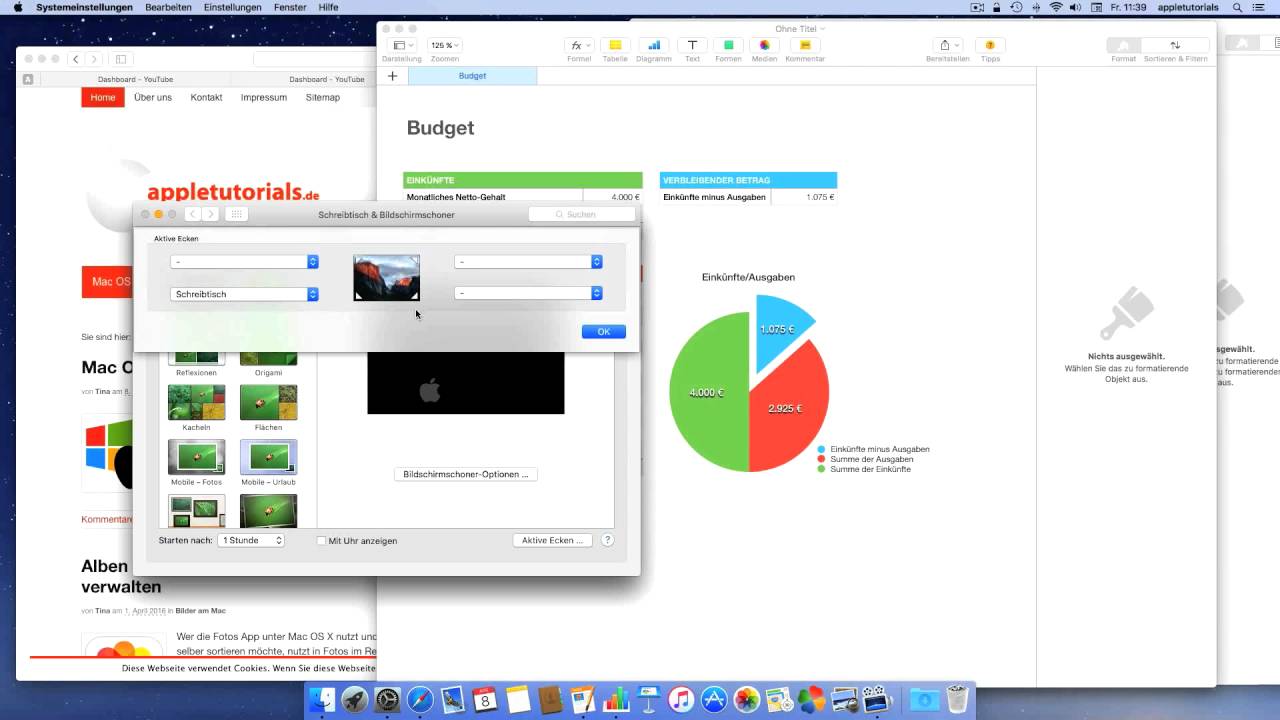Open the Über uns page link
The height and width of the screenshot is (720, 1280).
(x=153, y=97)
